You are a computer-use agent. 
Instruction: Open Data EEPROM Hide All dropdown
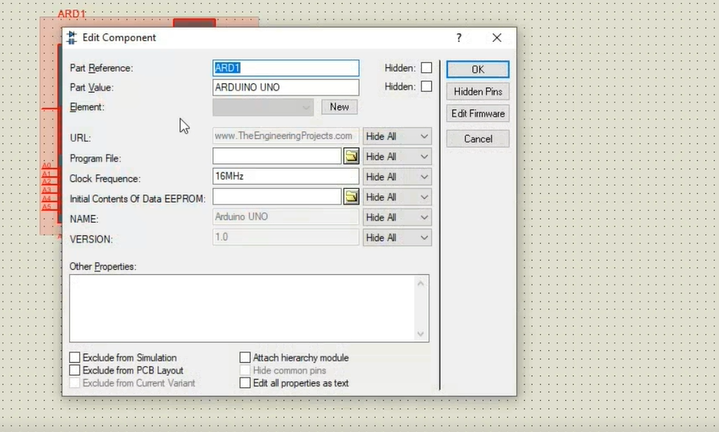point(397,197)
